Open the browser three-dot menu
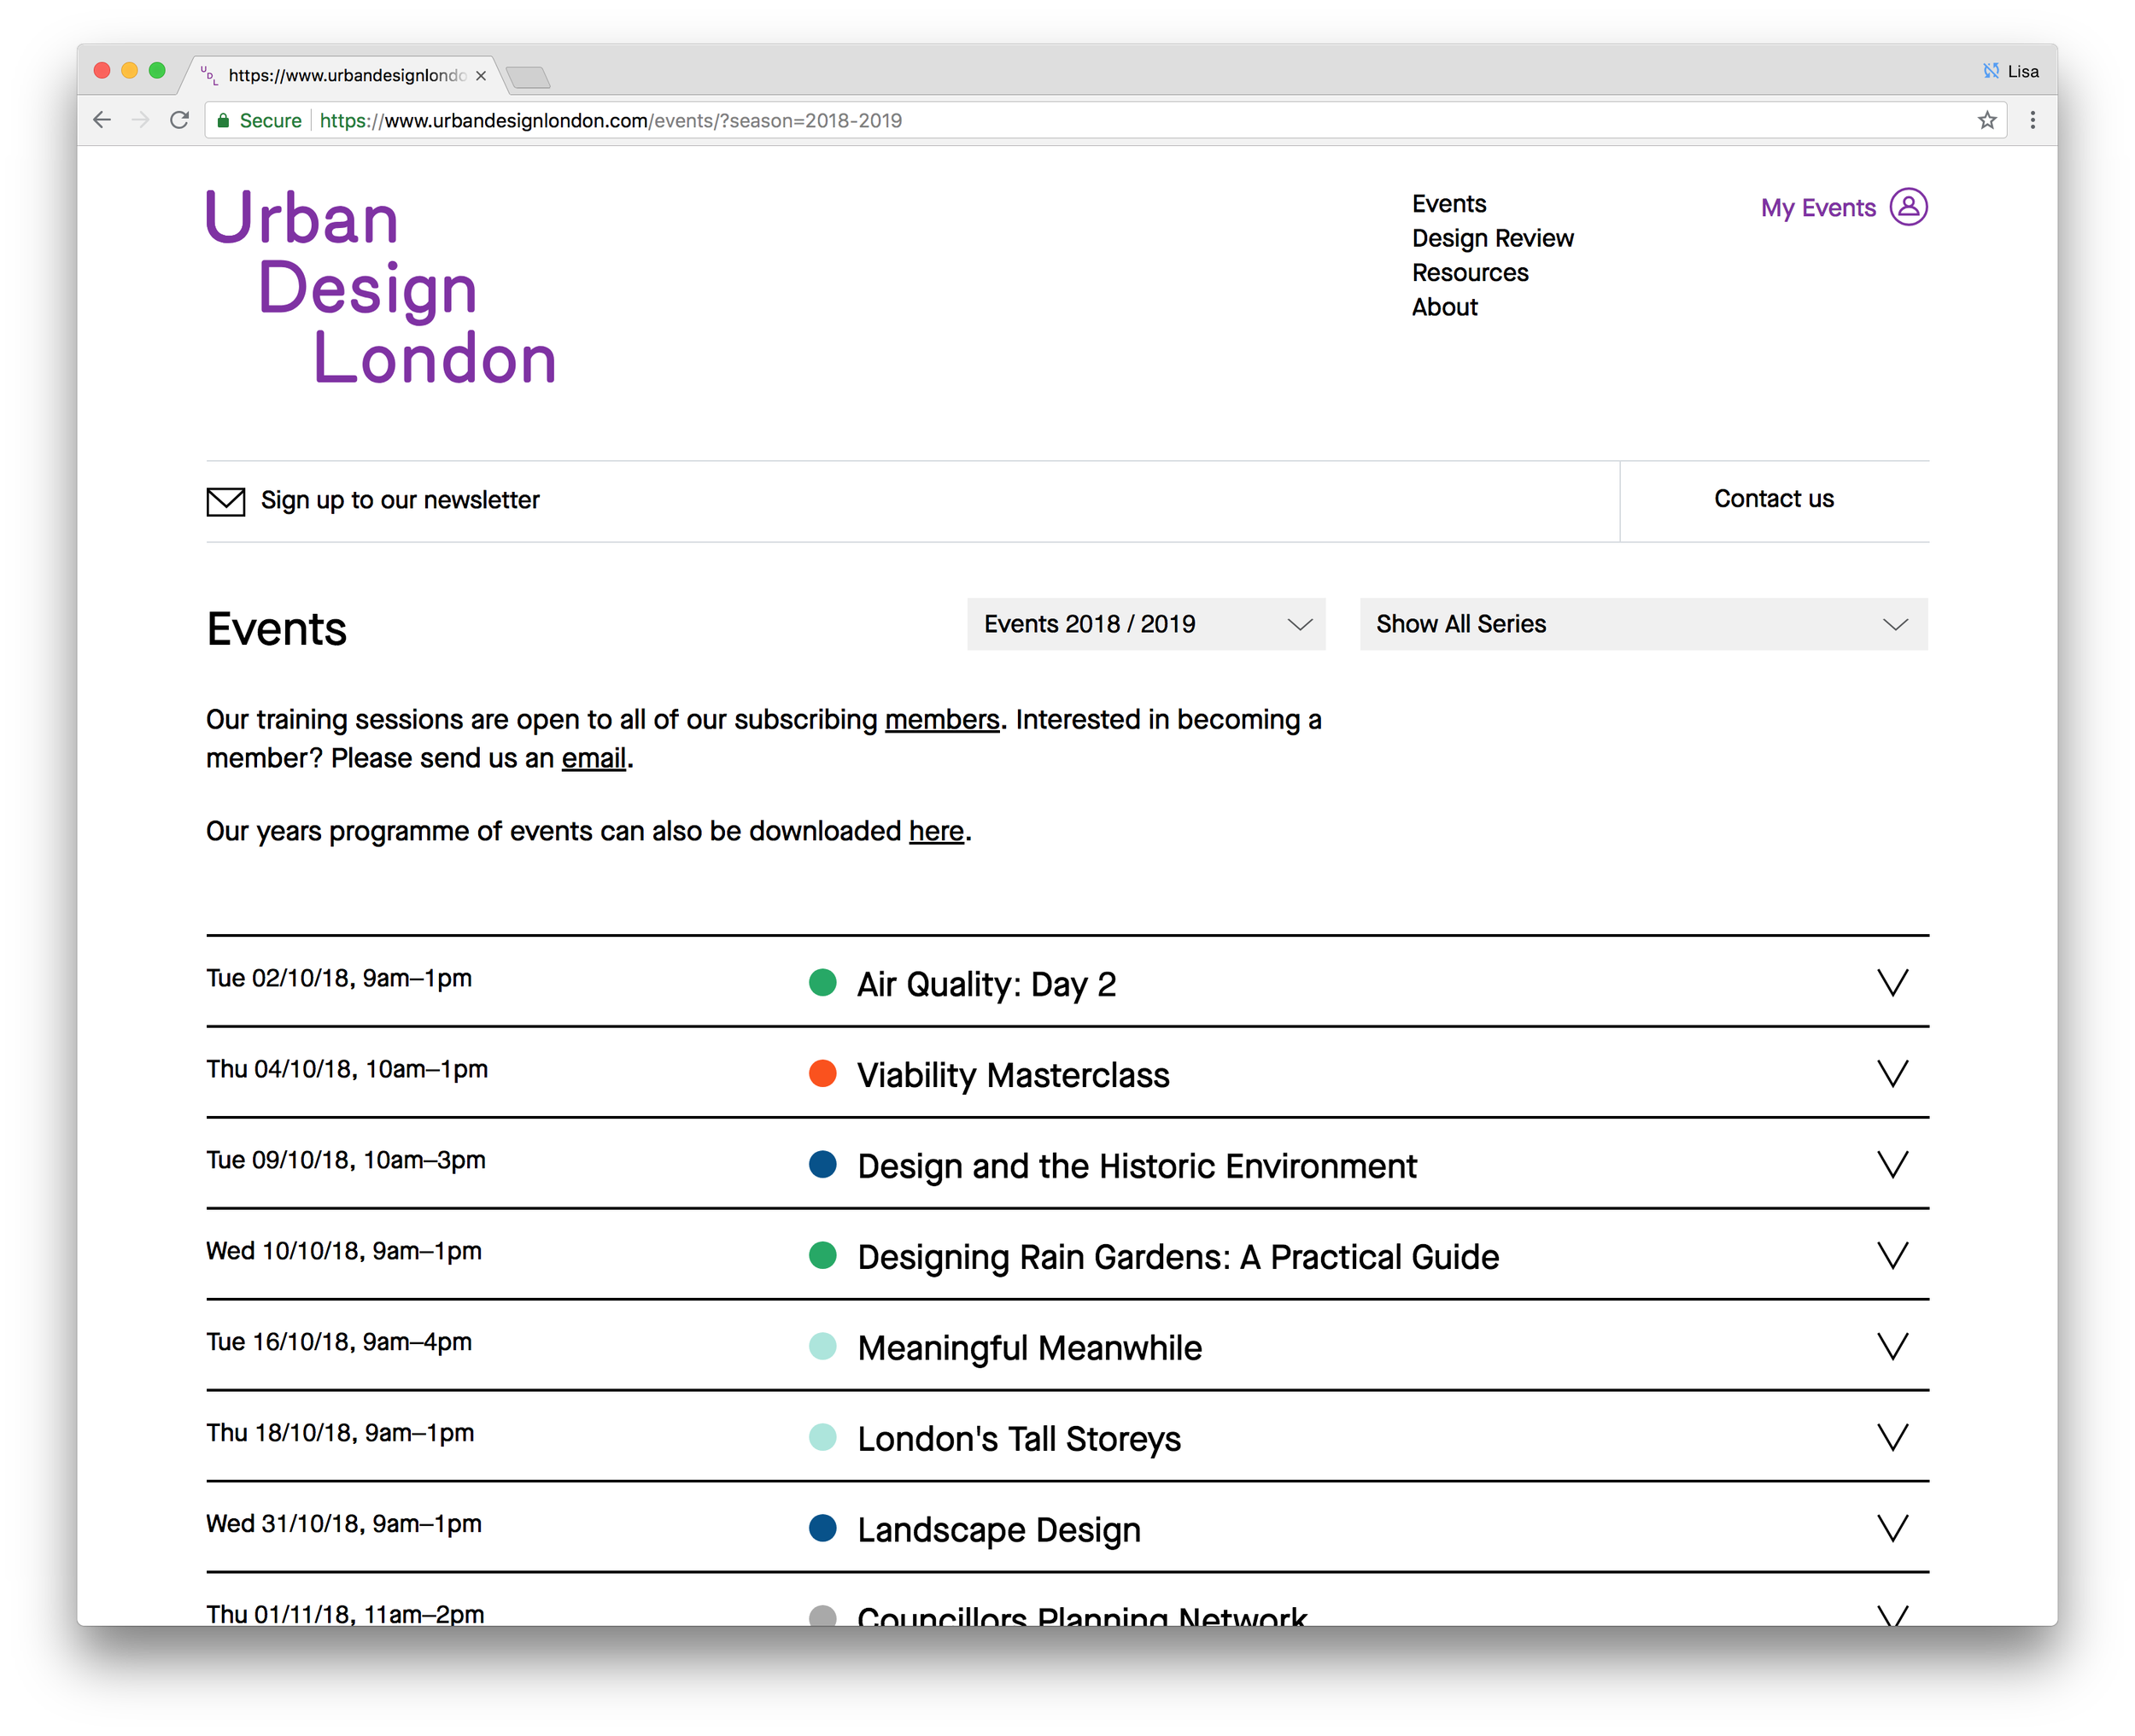This screenshot has height=1736, width=2135. (2032, 120)
